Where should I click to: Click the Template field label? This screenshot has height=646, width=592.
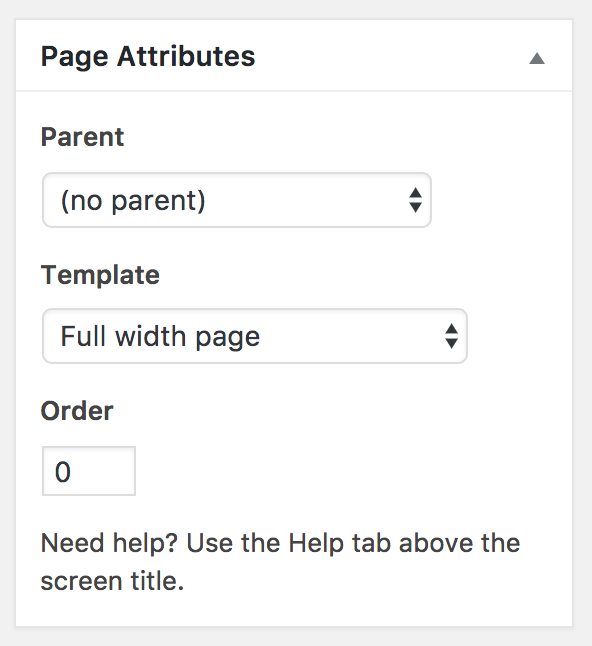[x=100, y=275]
